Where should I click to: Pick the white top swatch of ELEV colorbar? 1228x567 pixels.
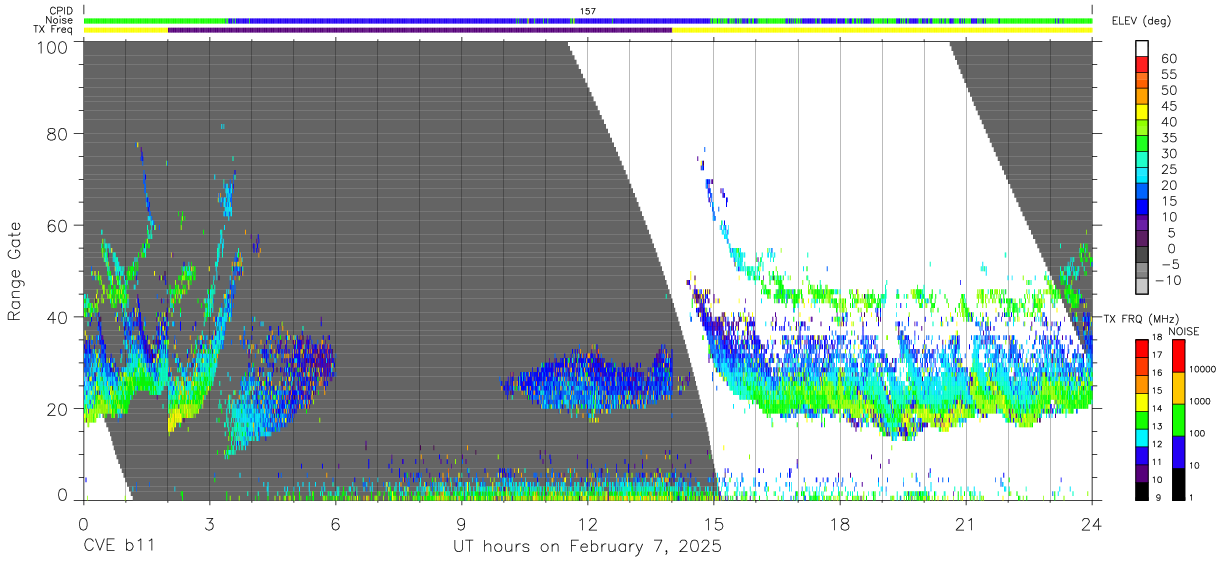pyautogui.click(x=1143, y=49)
